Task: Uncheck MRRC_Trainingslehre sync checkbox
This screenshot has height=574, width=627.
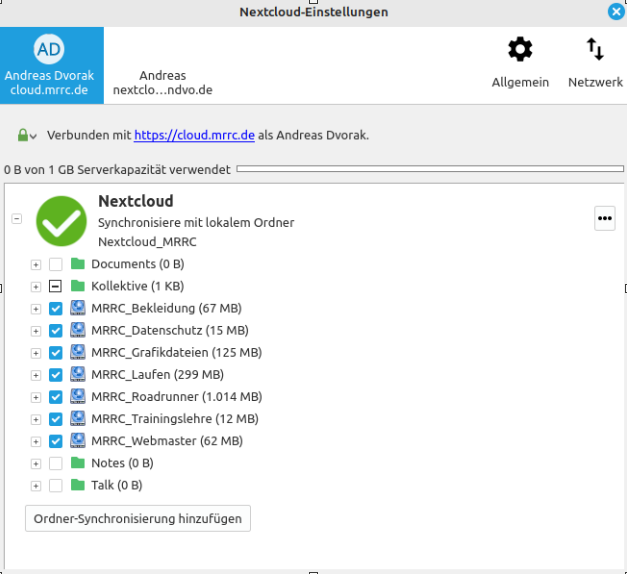Action: (56, 419)
